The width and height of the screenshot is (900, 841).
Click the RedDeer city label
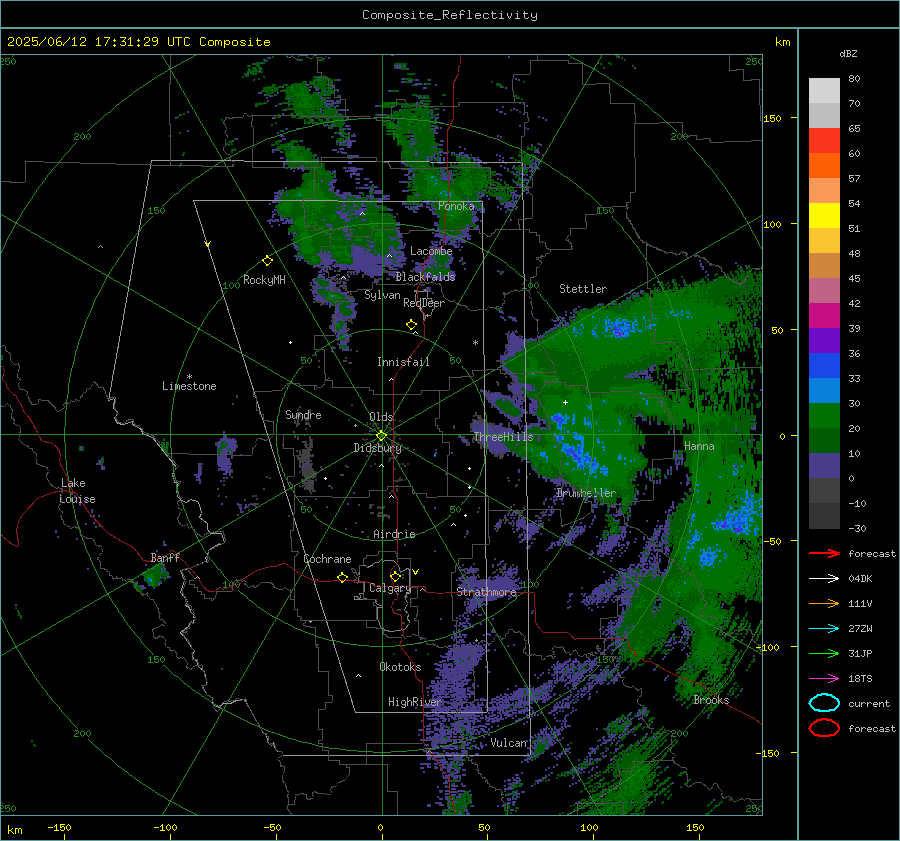424,303
